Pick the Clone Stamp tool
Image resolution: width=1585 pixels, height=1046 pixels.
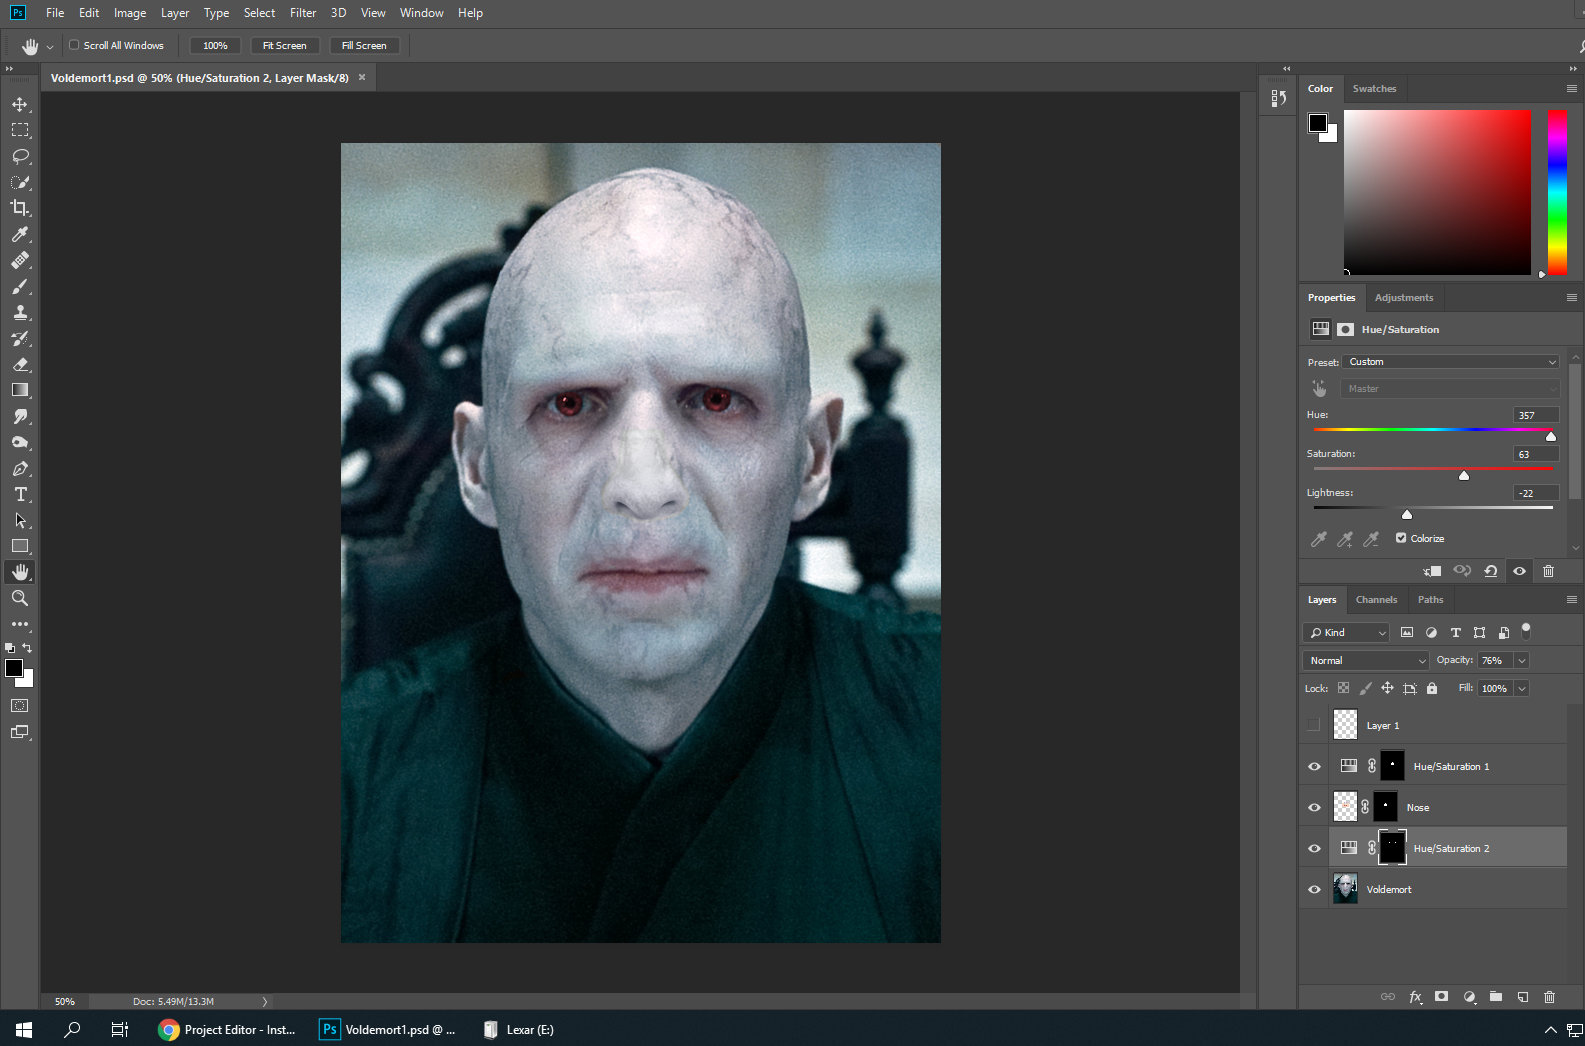(20, 312)
